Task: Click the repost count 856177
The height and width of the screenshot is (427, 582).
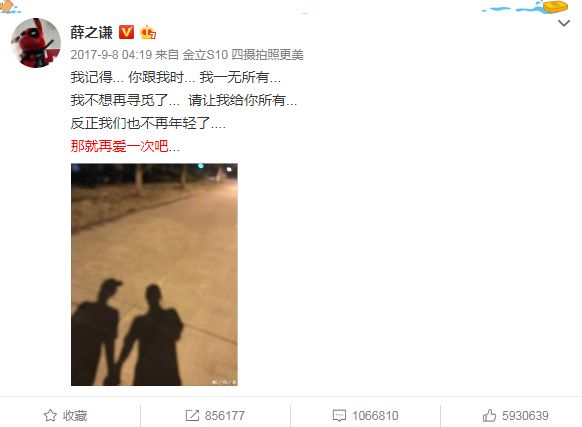Action: click(x=225, y=415)
